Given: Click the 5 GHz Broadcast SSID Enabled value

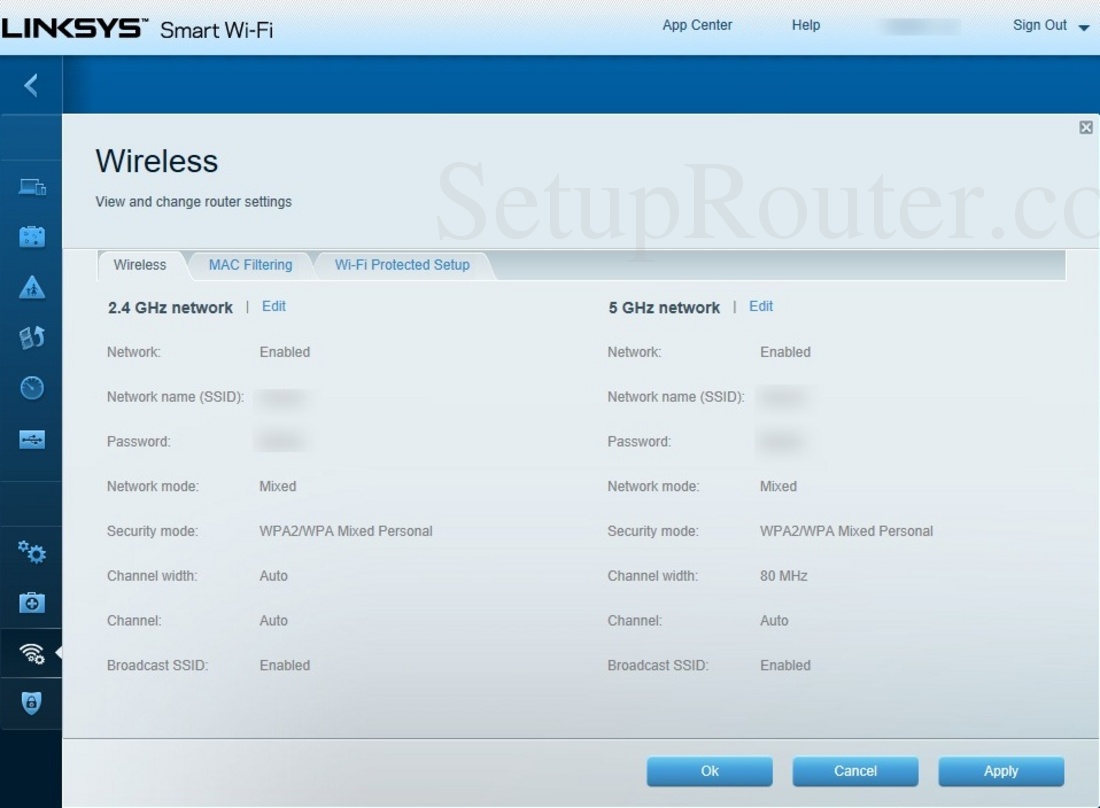Looking at the screenshot, I should click(x=786, y=665).
